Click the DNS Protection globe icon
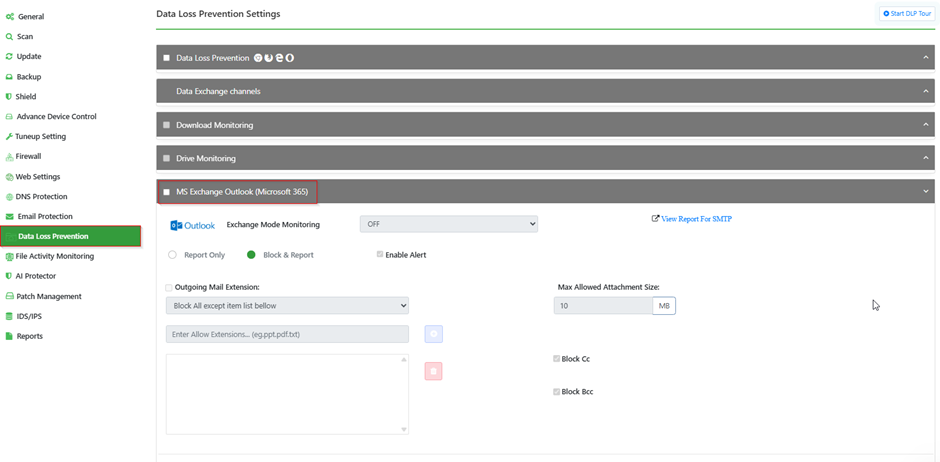The height and width of the screenshot is (462, 940). click(9, 197)
